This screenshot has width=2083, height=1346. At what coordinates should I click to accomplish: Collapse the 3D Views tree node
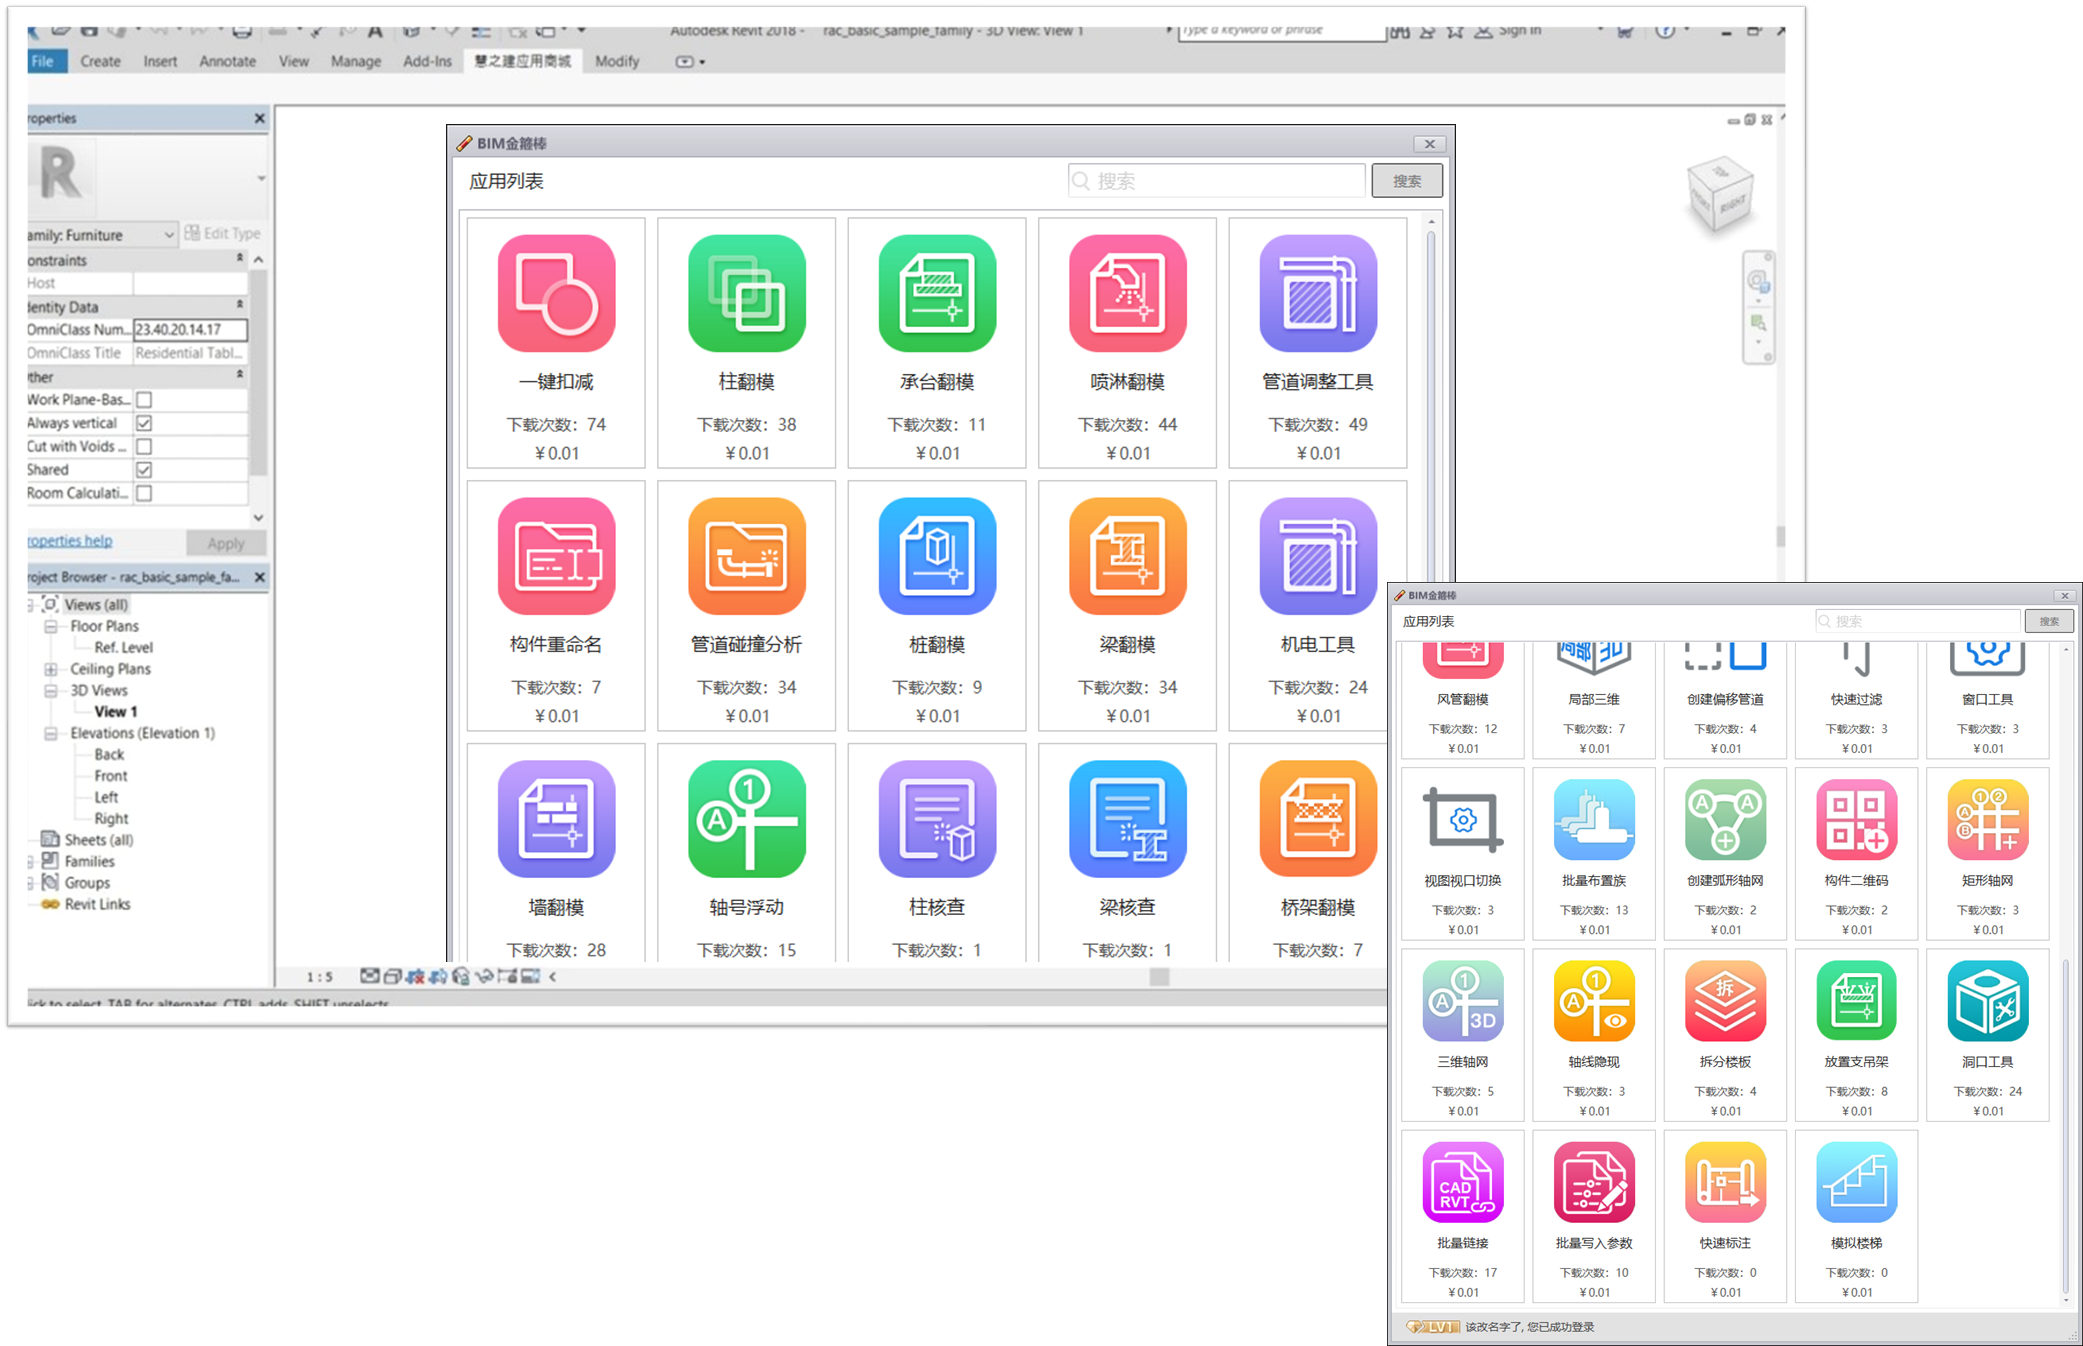pos(50,690)
